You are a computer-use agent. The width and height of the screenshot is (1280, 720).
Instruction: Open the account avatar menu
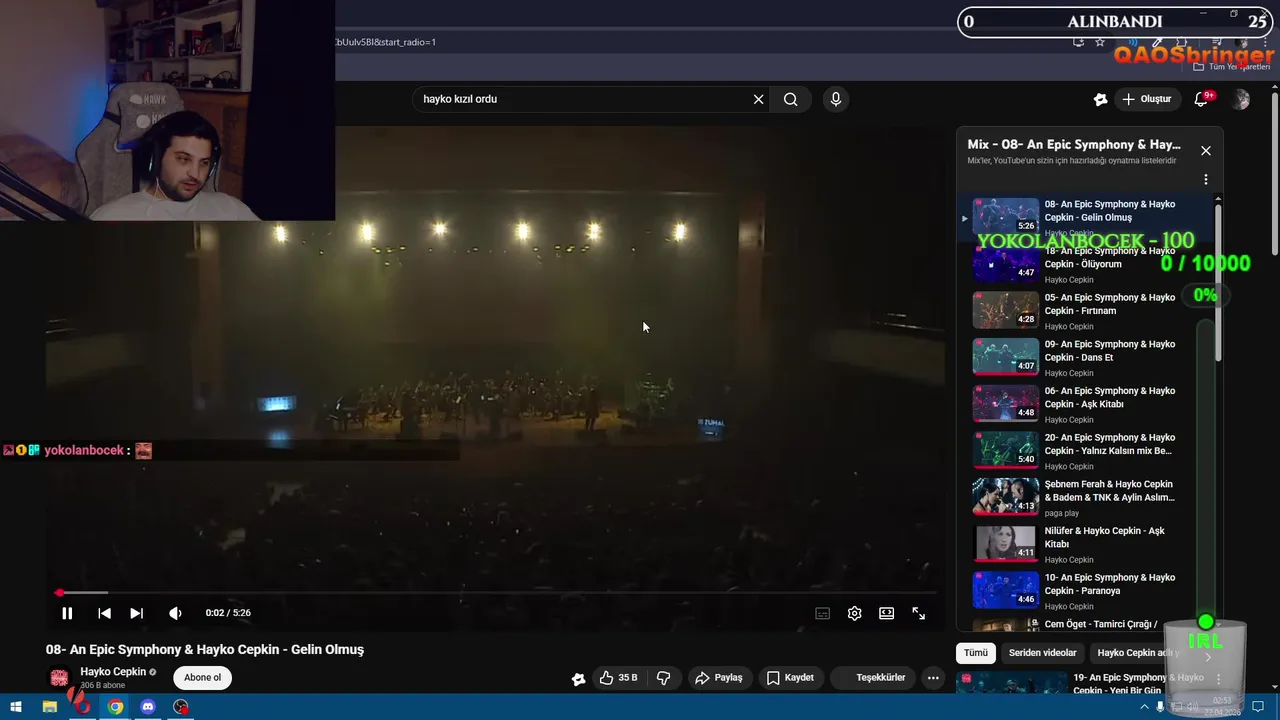(1241, 99)
